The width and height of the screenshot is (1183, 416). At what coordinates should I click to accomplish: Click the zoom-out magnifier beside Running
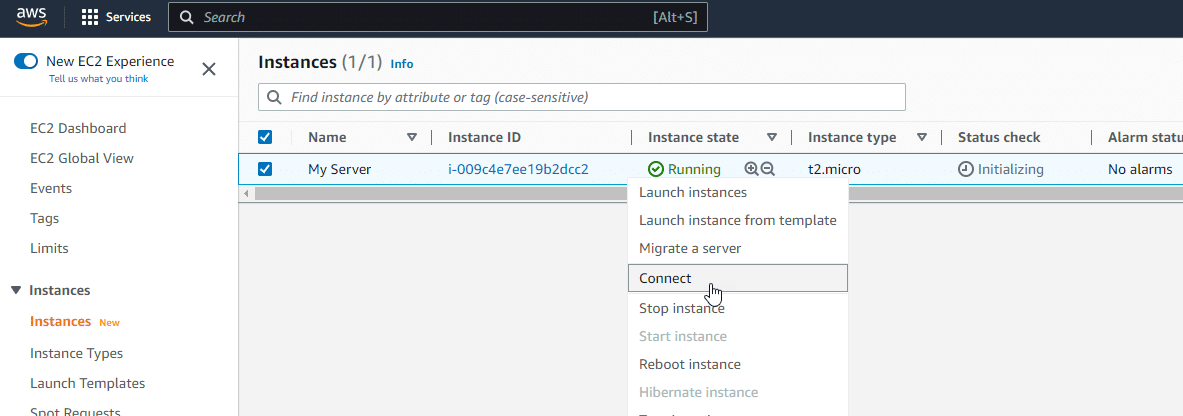767,169
